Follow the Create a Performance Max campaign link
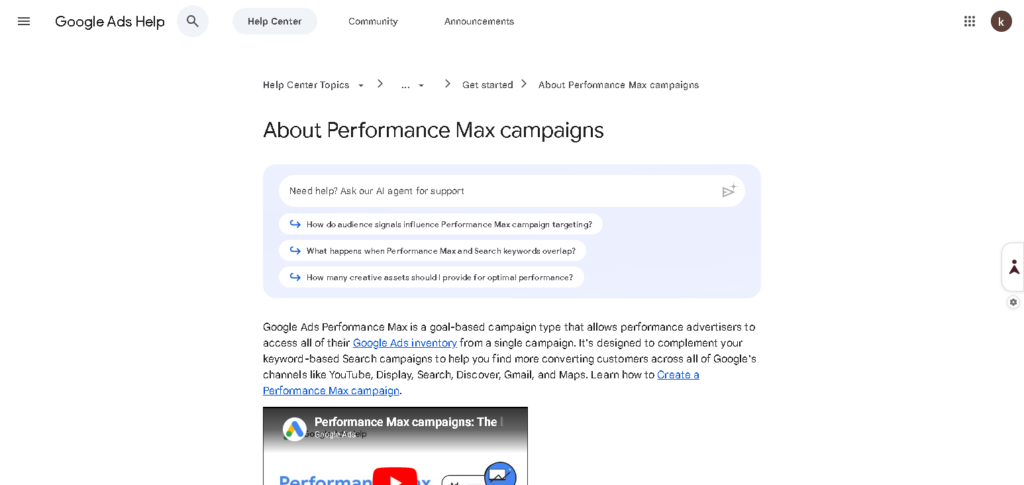This screenshot has width=1024, height=485. [x=481, y=383]
